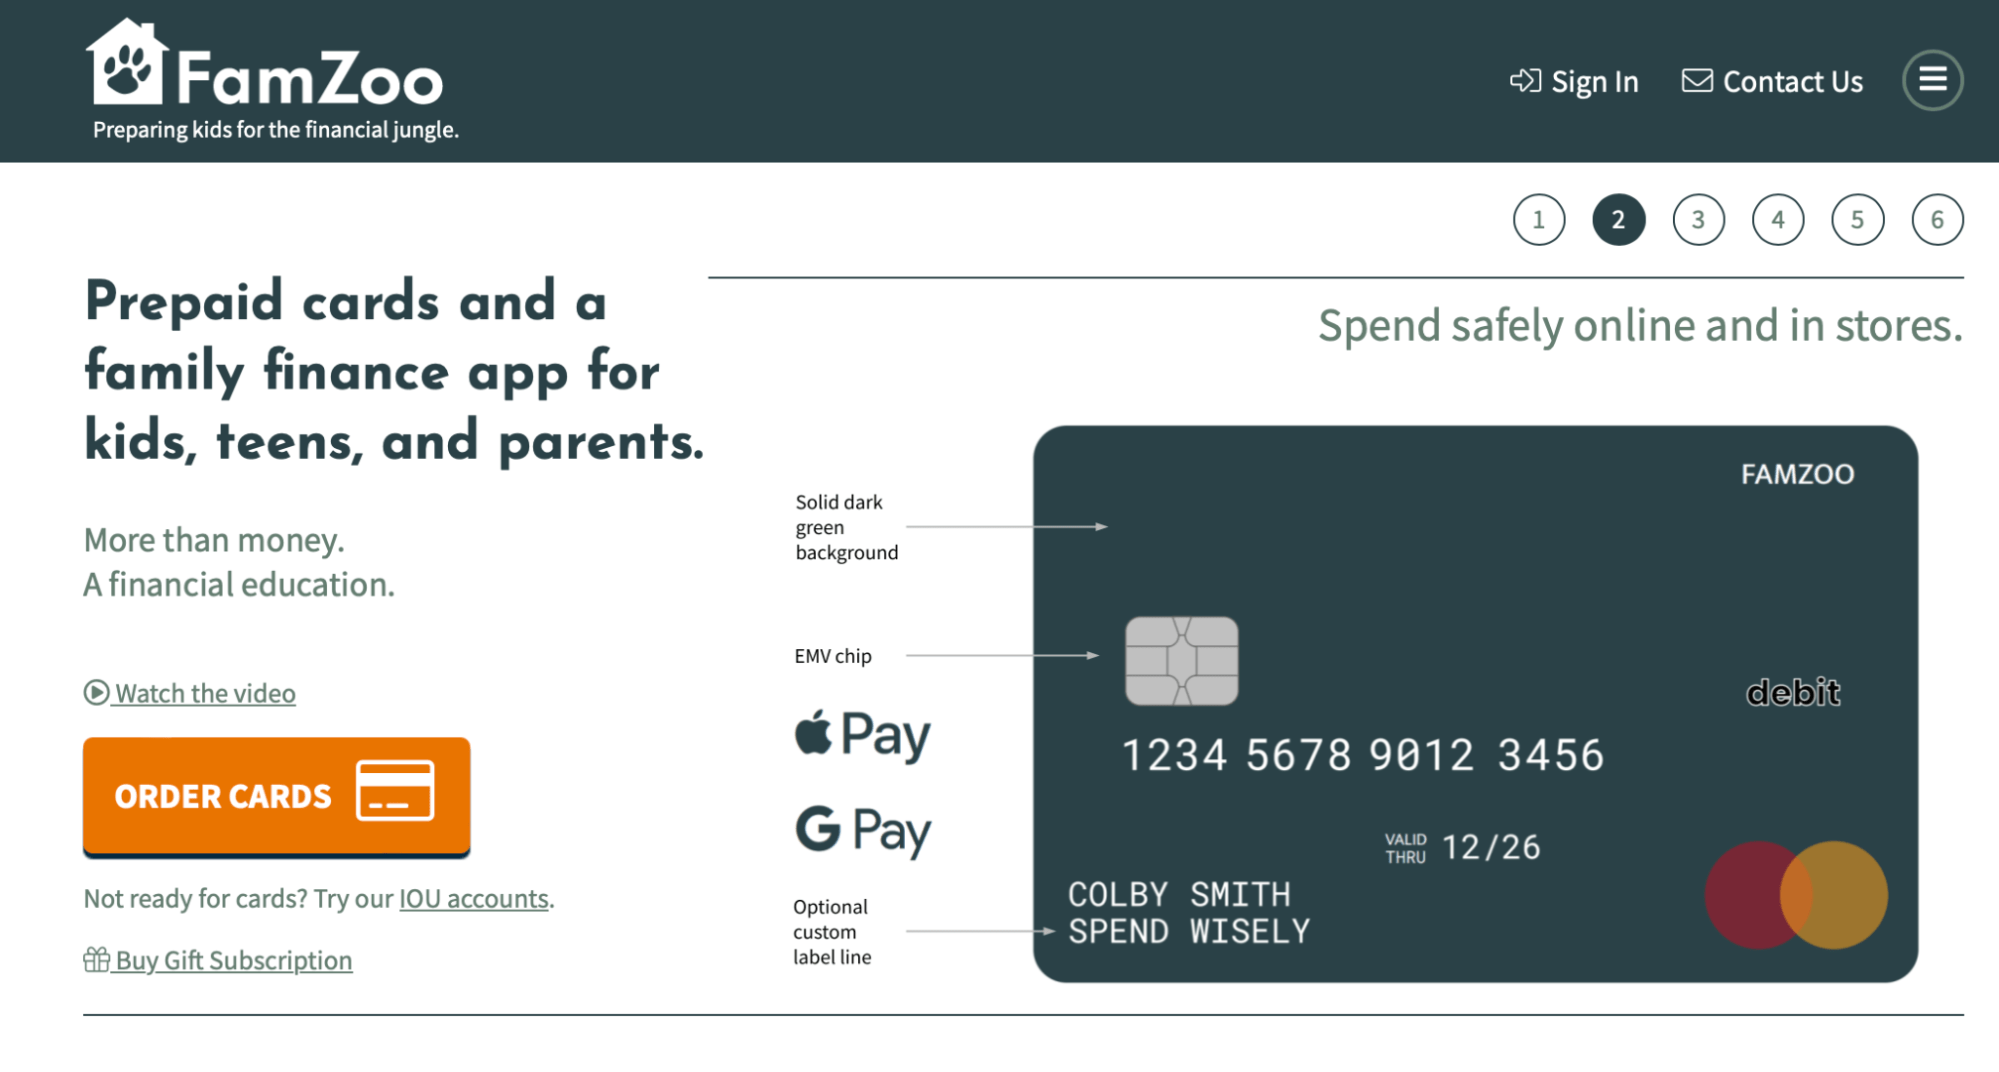Image resolution: width=1999 pixels, height=1072 pixels.
Task: Click carousel slide 4 progress dot
Action: tap(1777, 219)
